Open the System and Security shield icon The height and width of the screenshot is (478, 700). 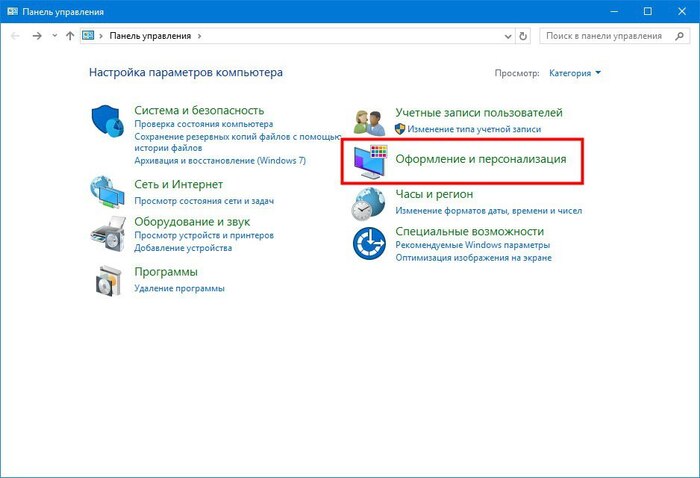[107, 121]
